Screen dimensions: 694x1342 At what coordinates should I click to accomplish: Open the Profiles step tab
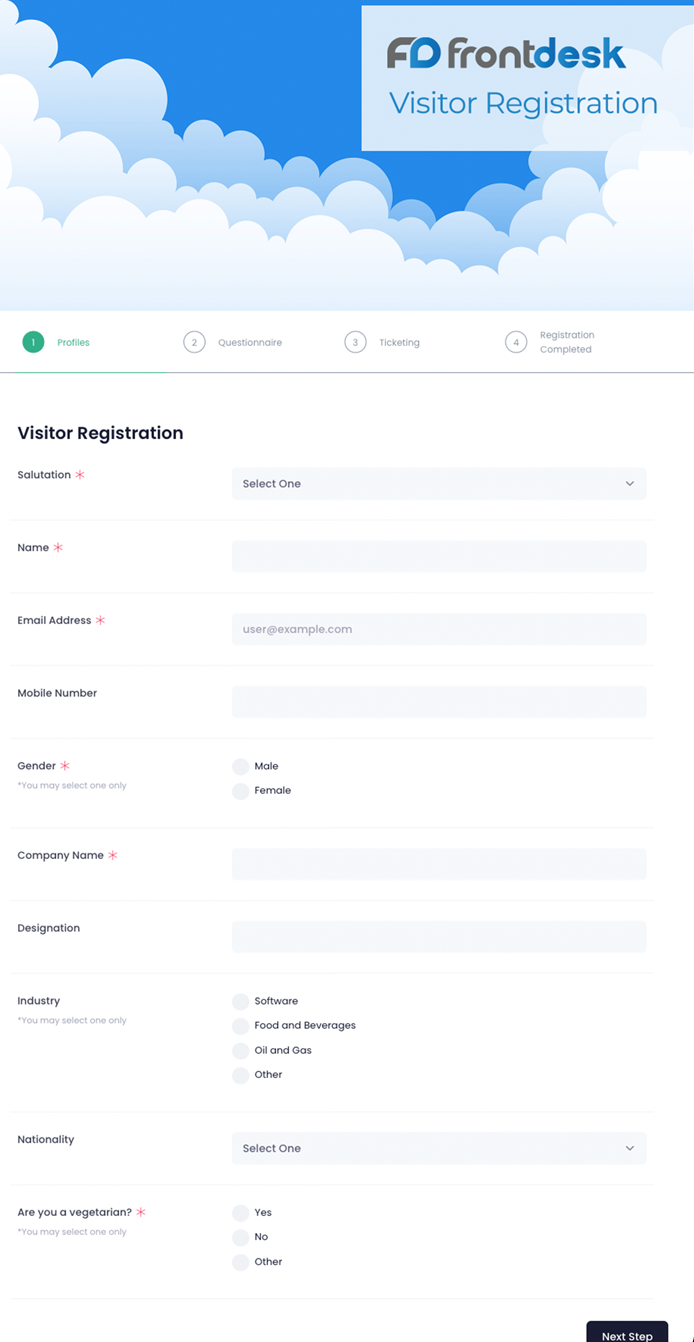point(73,342)
